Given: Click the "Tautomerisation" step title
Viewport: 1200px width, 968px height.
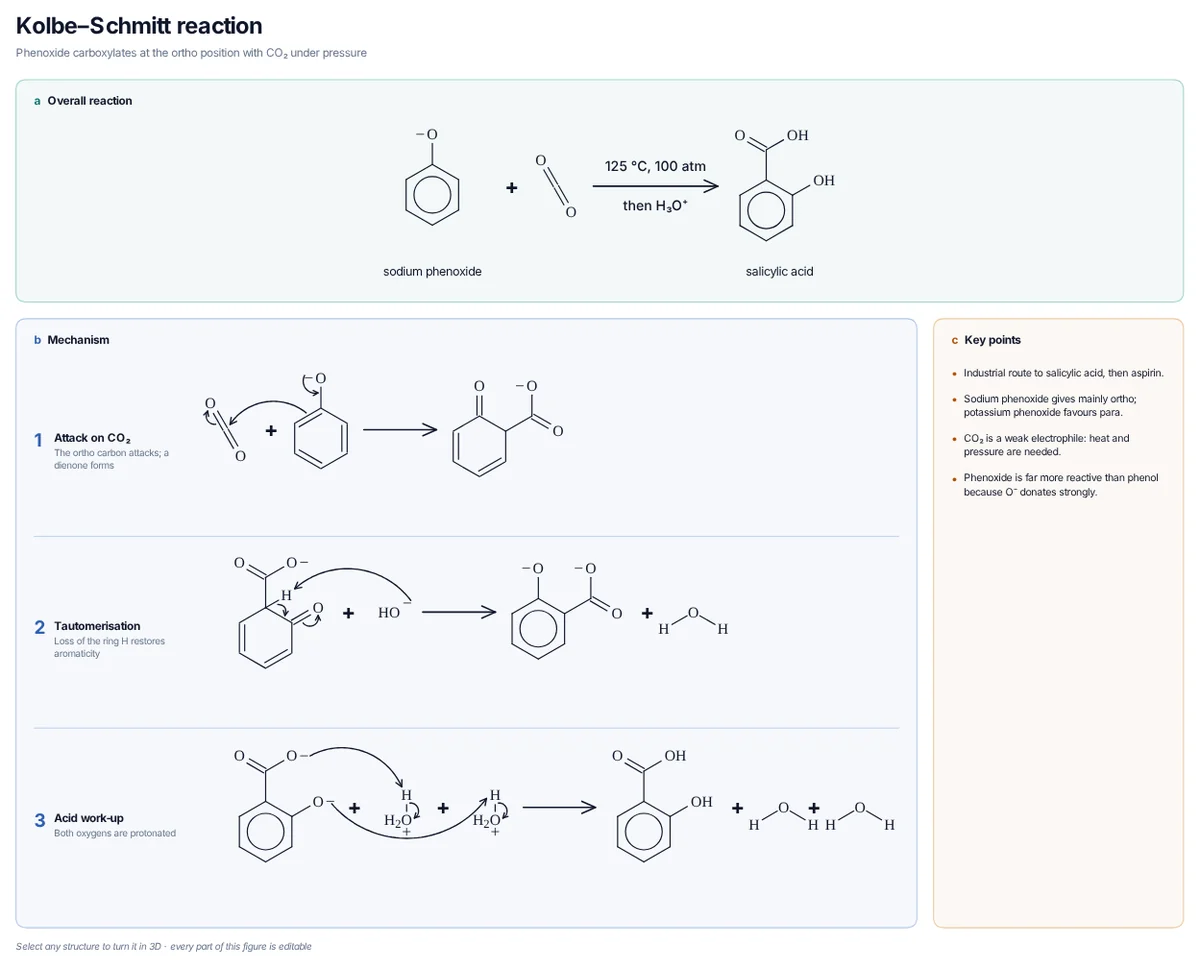Looking at the screenshot, I should 97,626.
